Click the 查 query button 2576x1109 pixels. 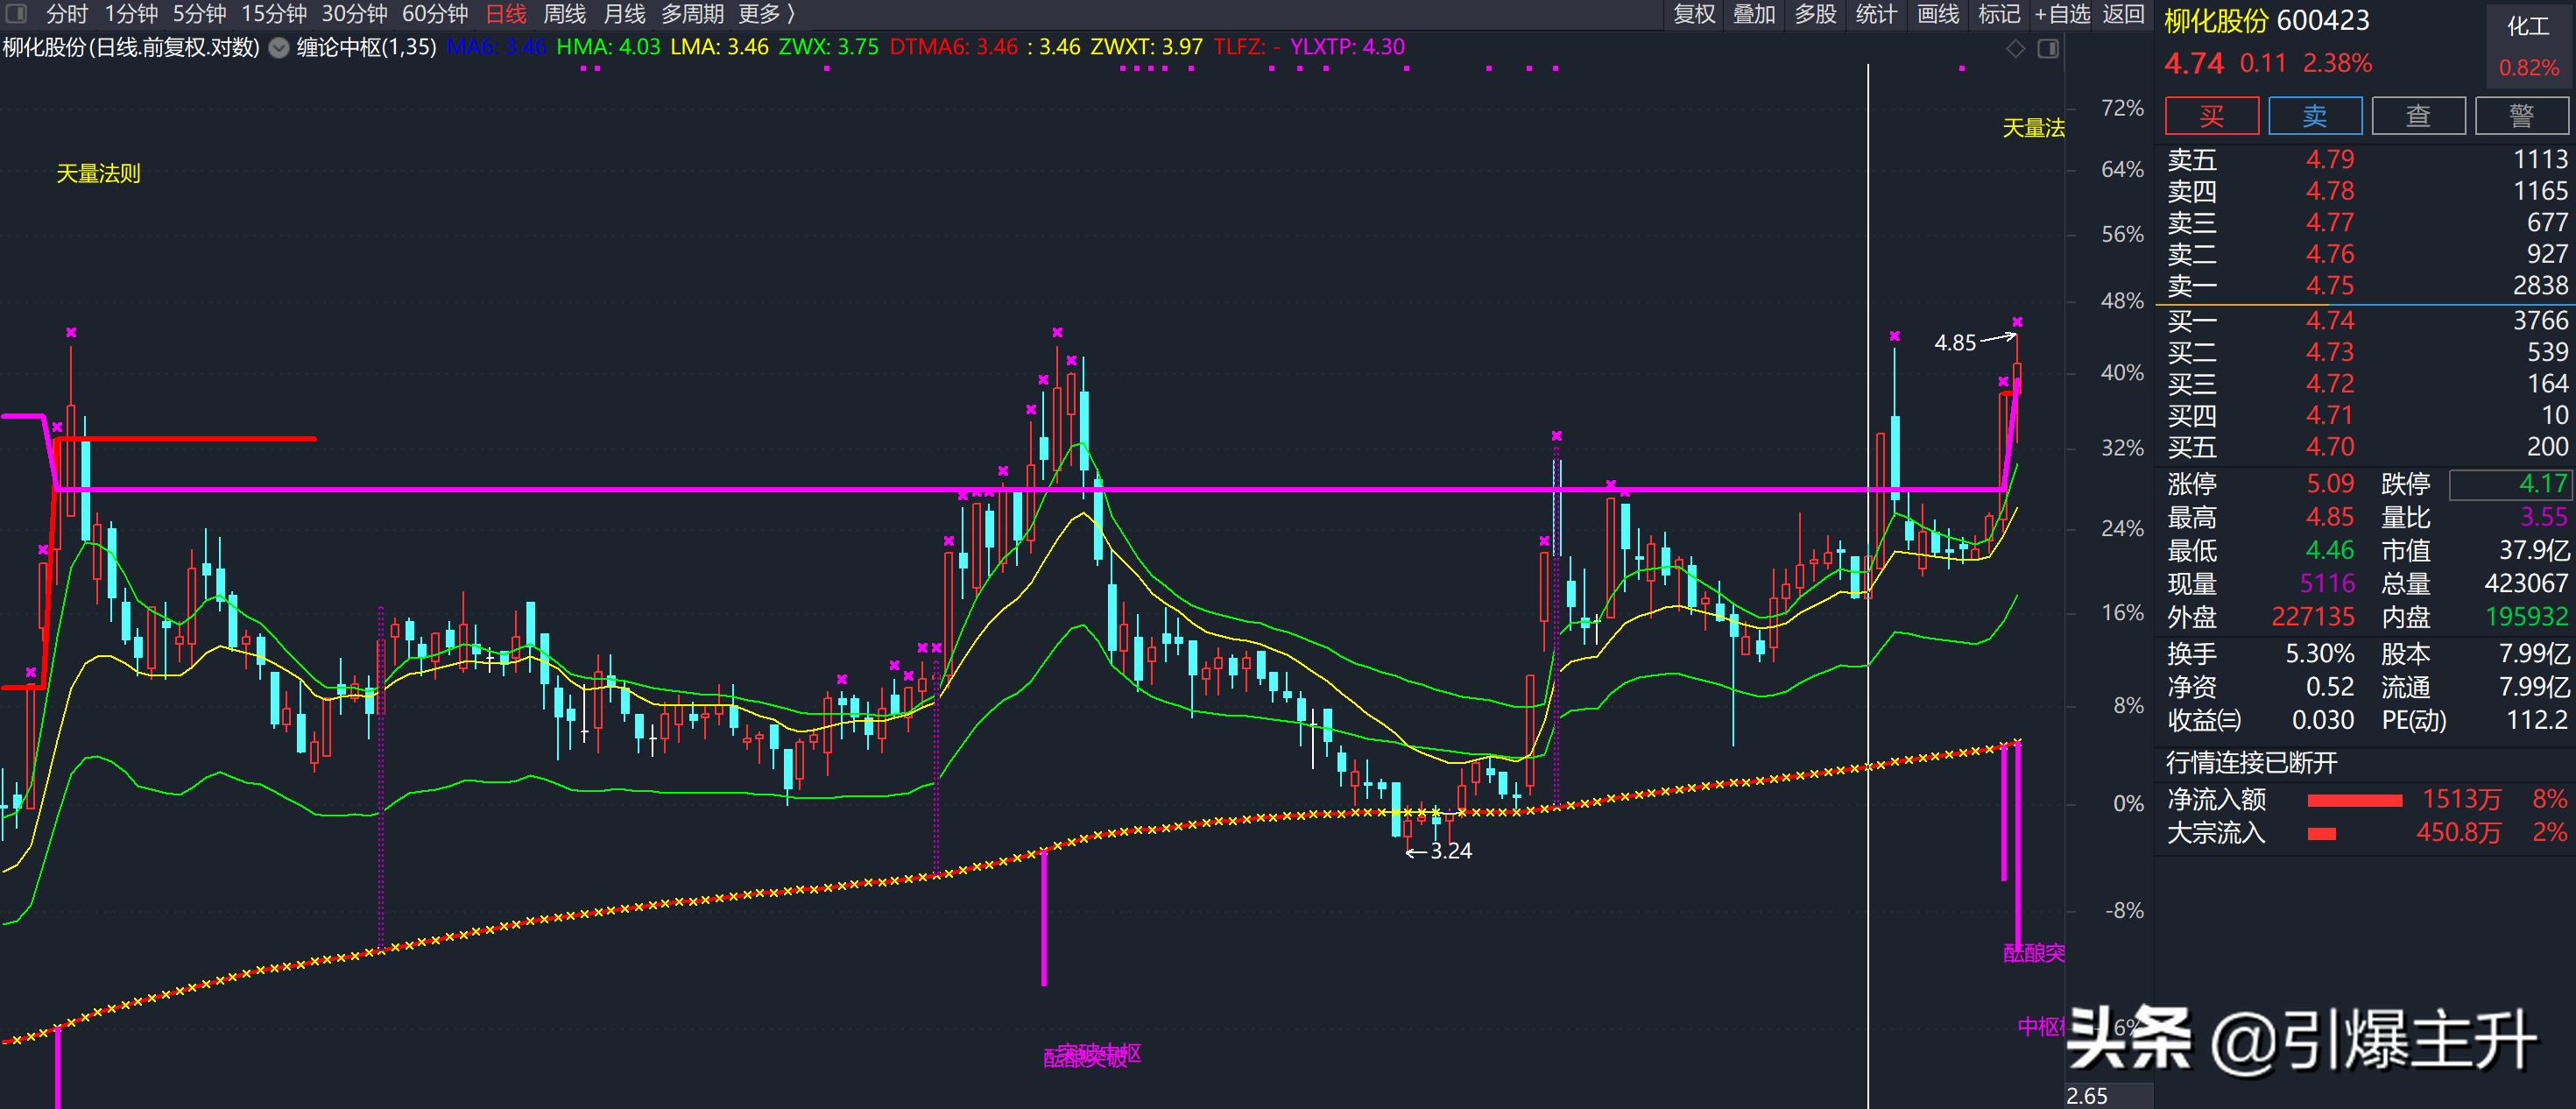2418,116
